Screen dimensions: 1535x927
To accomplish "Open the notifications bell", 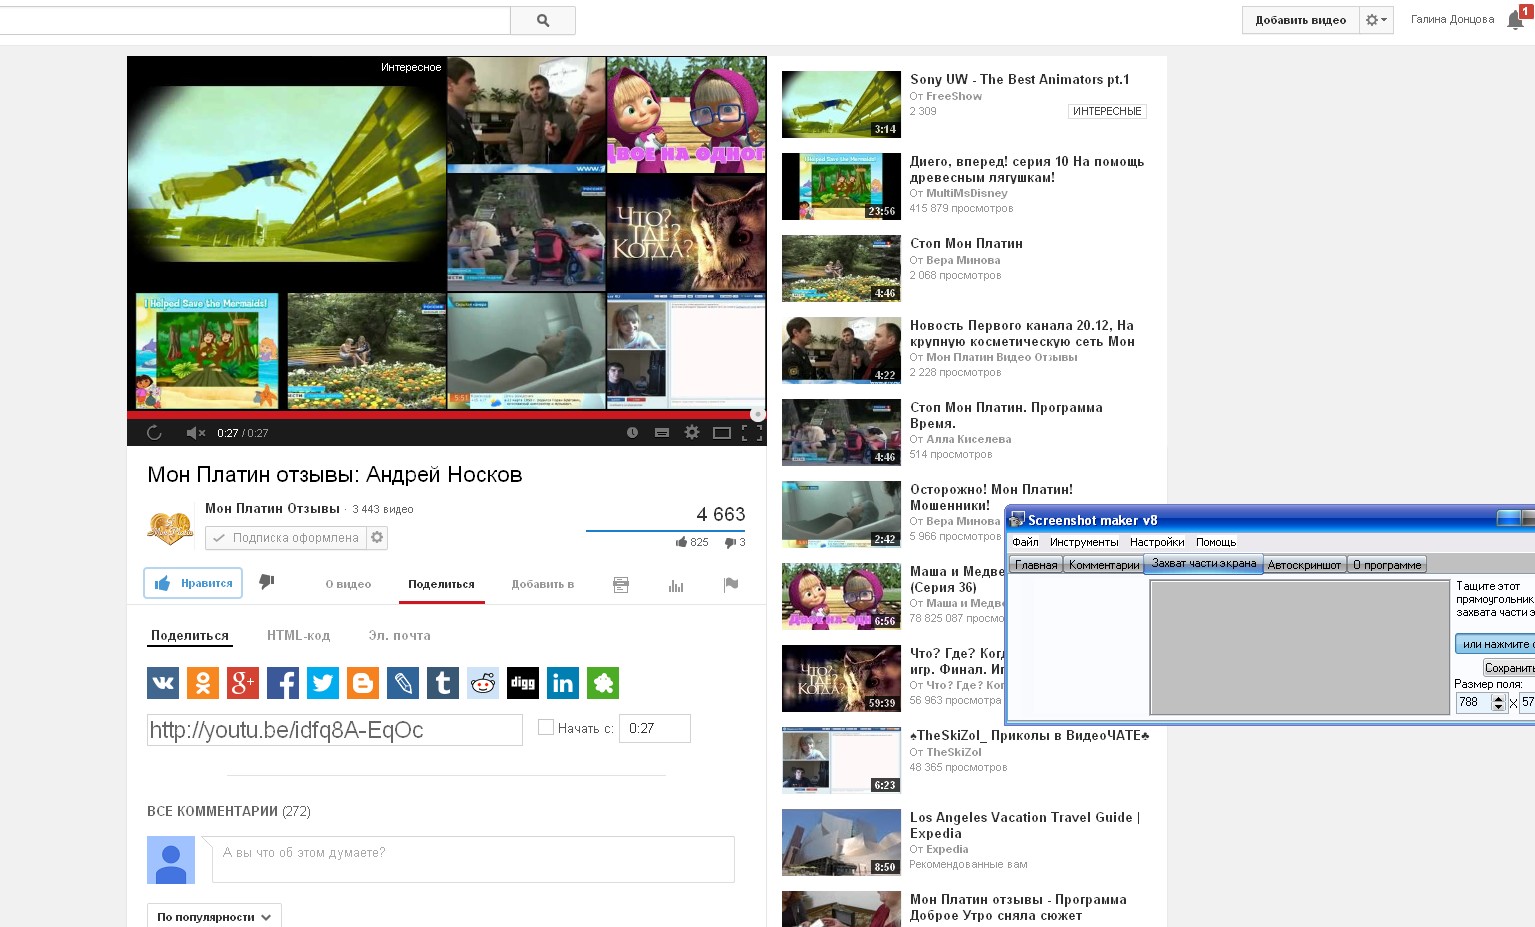I will 1516,19.
